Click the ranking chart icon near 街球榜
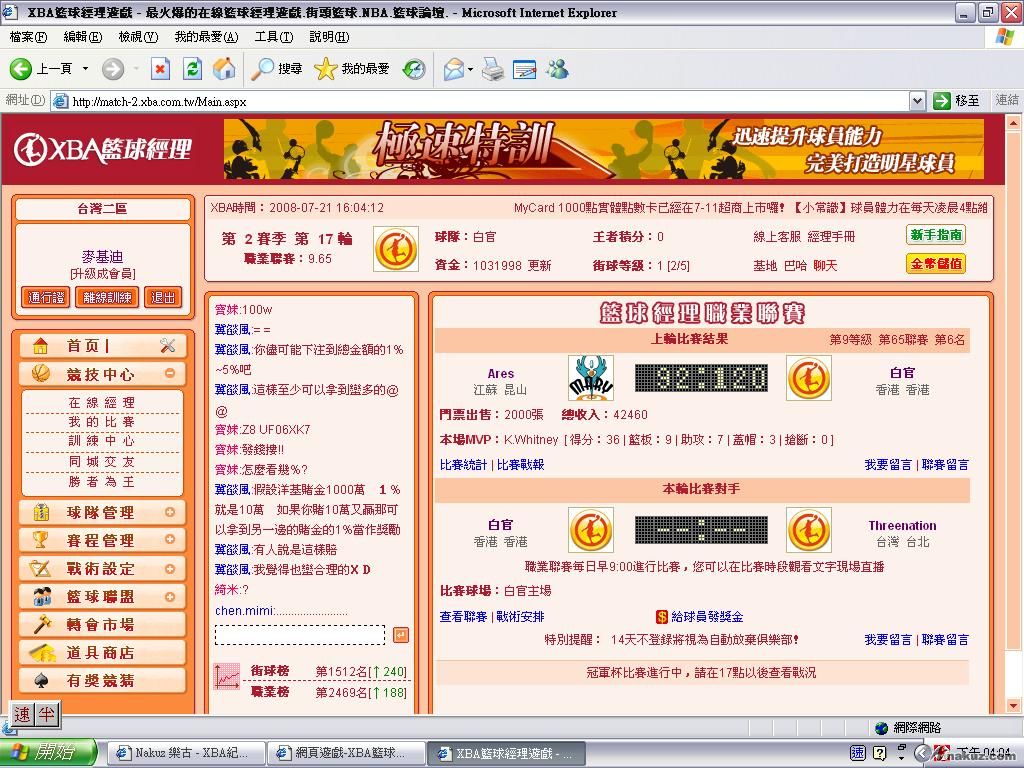 click(x=226, y=678)
